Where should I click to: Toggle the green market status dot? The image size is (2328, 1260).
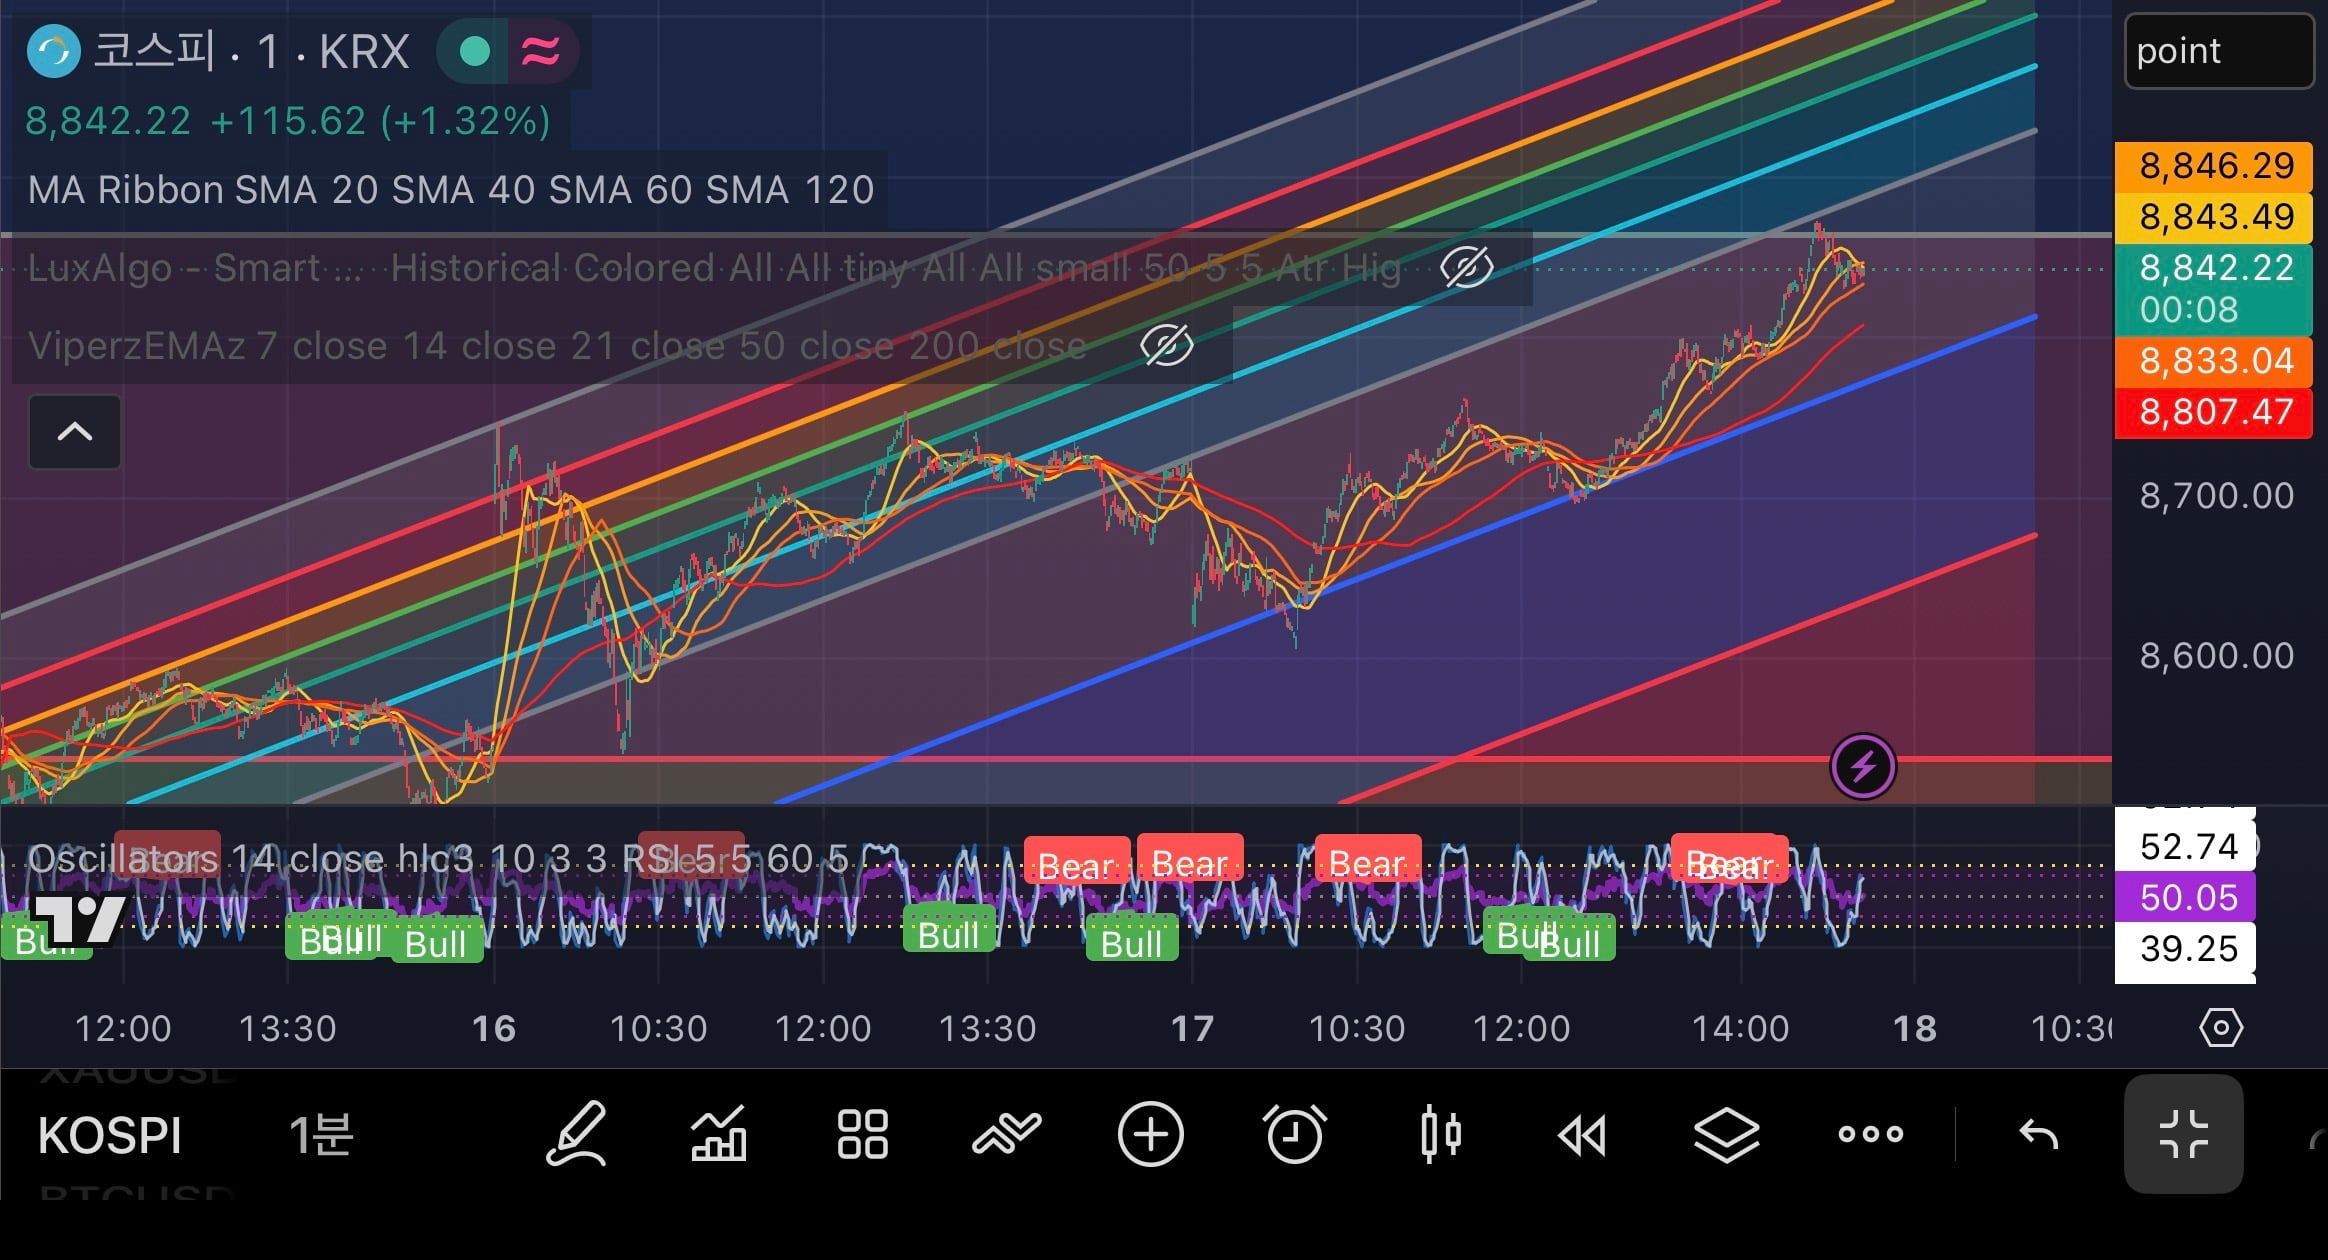475,51
